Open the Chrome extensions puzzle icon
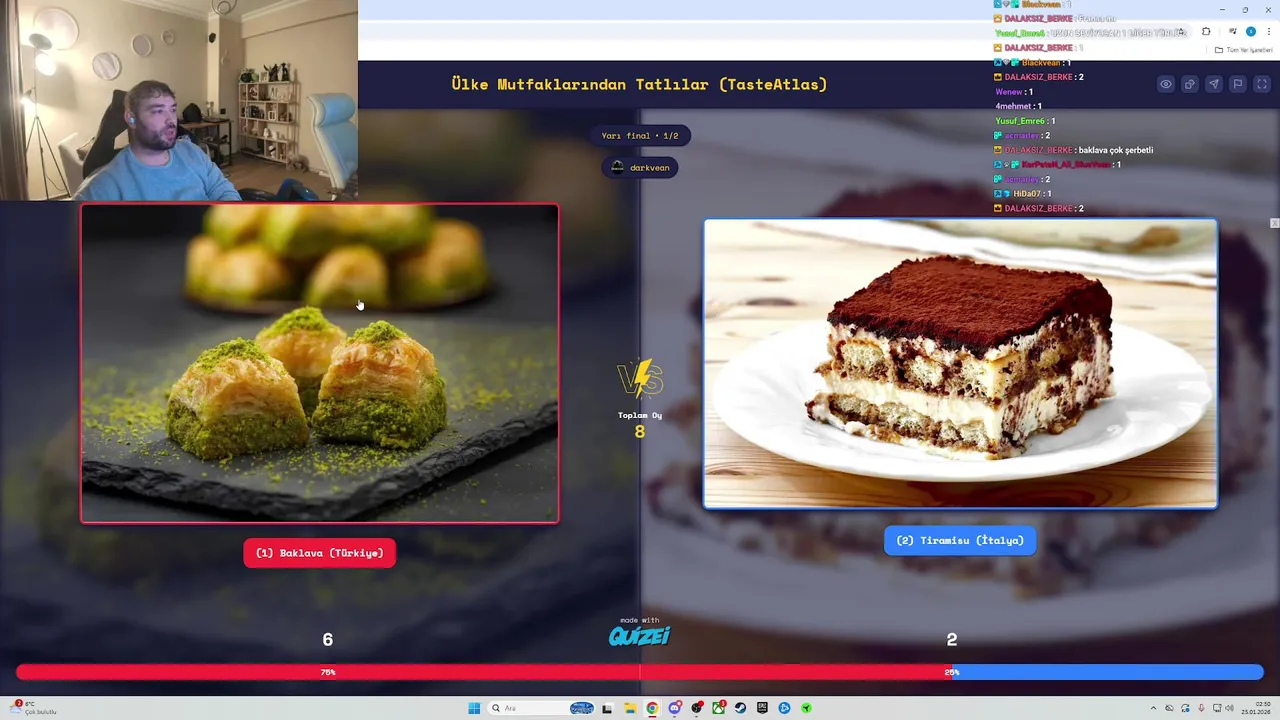The width and height of the screenshot is (1280, 720). [x=1206, y=31]
